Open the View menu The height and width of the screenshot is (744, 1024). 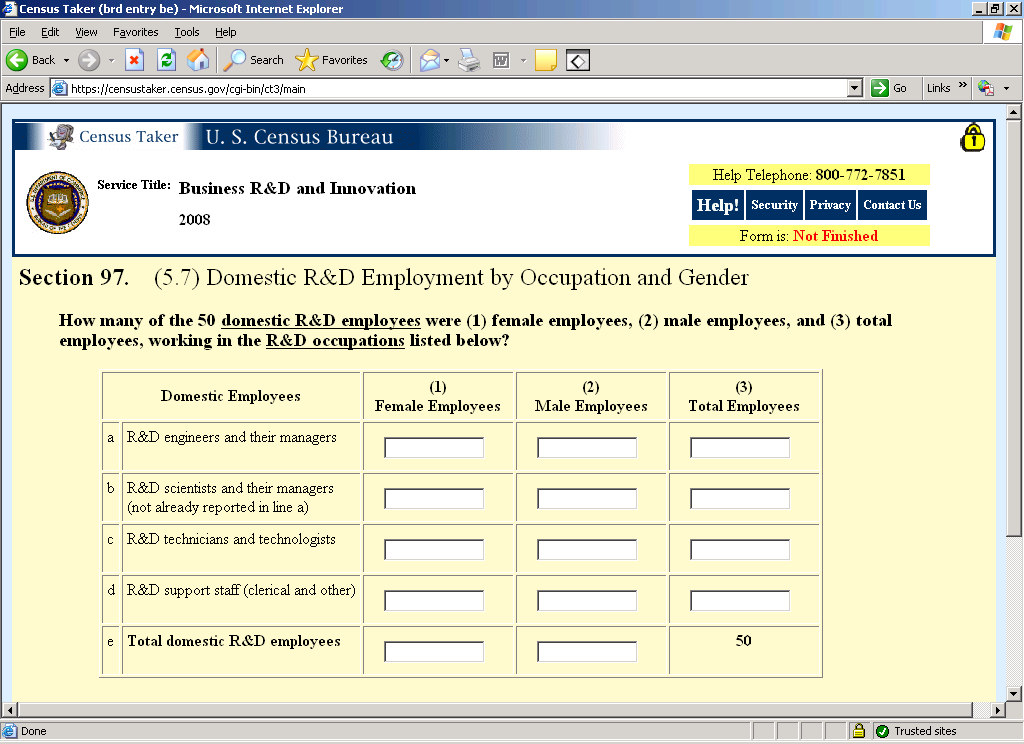pyautogui.click(x=86, y=32)
